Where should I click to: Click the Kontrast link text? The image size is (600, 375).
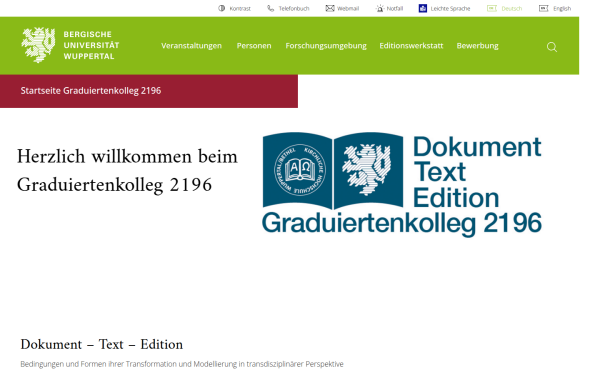click(240, 8)
